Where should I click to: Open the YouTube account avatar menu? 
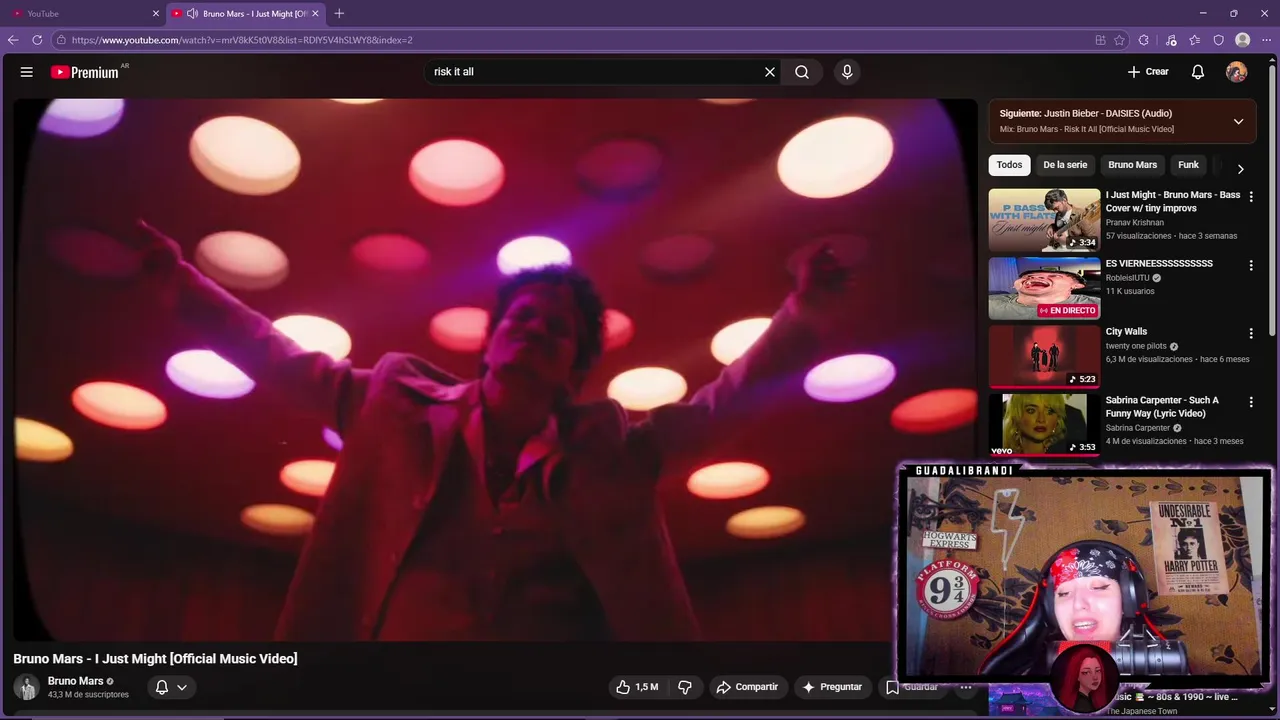1237,72
